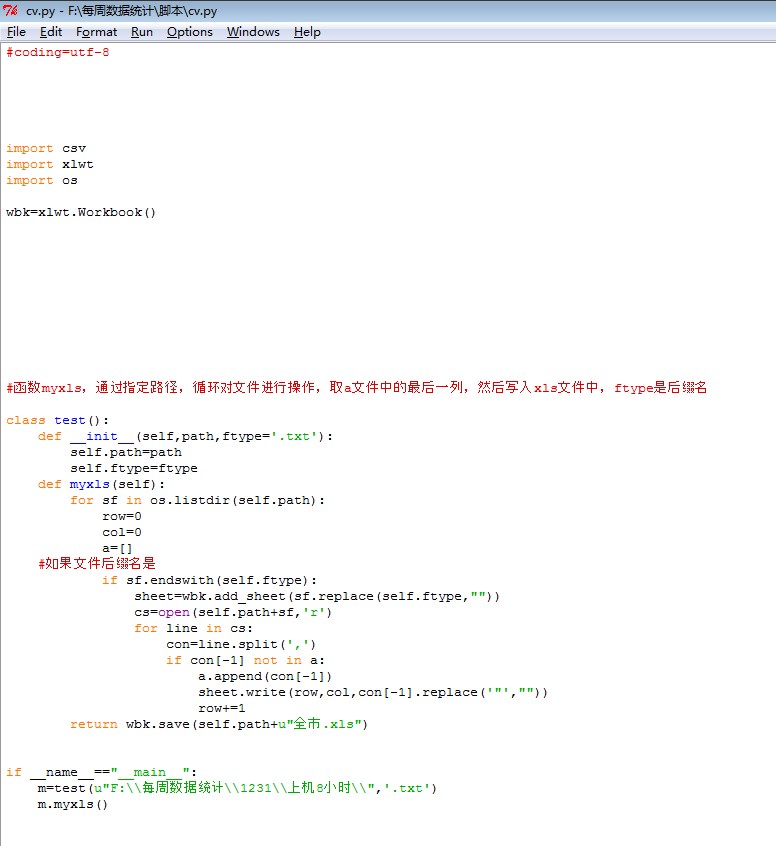Open the Options menu
Viewport: 776px width, 846px height.
pos(189,32)
